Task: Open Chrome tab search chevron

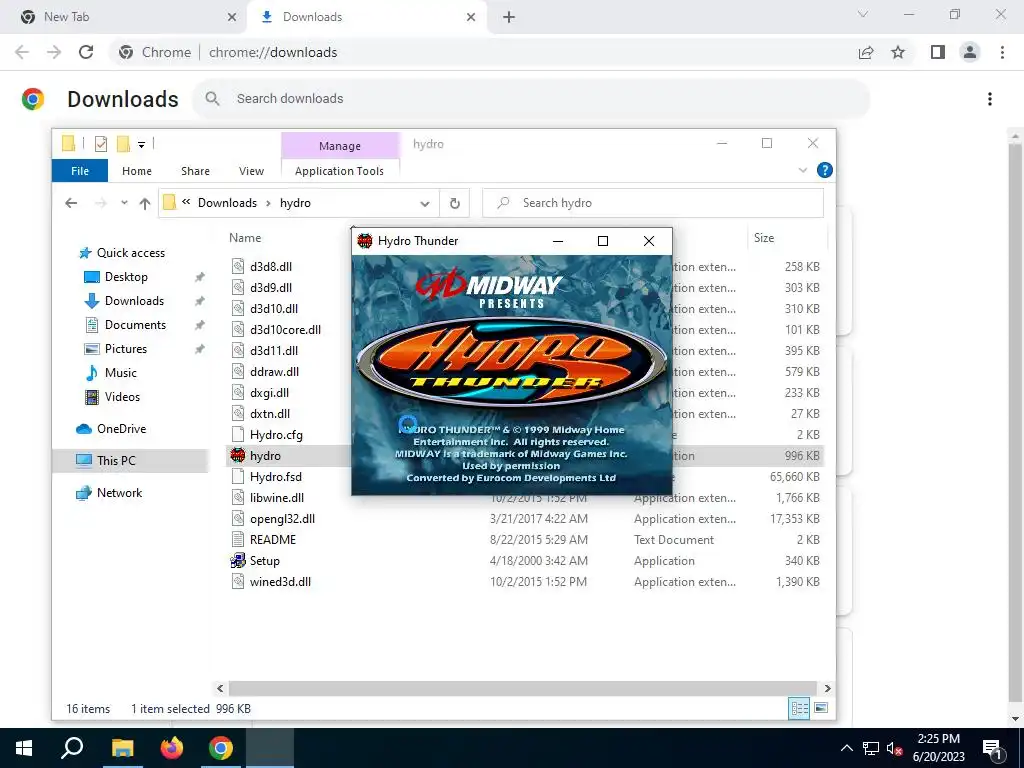Action: [863, 14]
